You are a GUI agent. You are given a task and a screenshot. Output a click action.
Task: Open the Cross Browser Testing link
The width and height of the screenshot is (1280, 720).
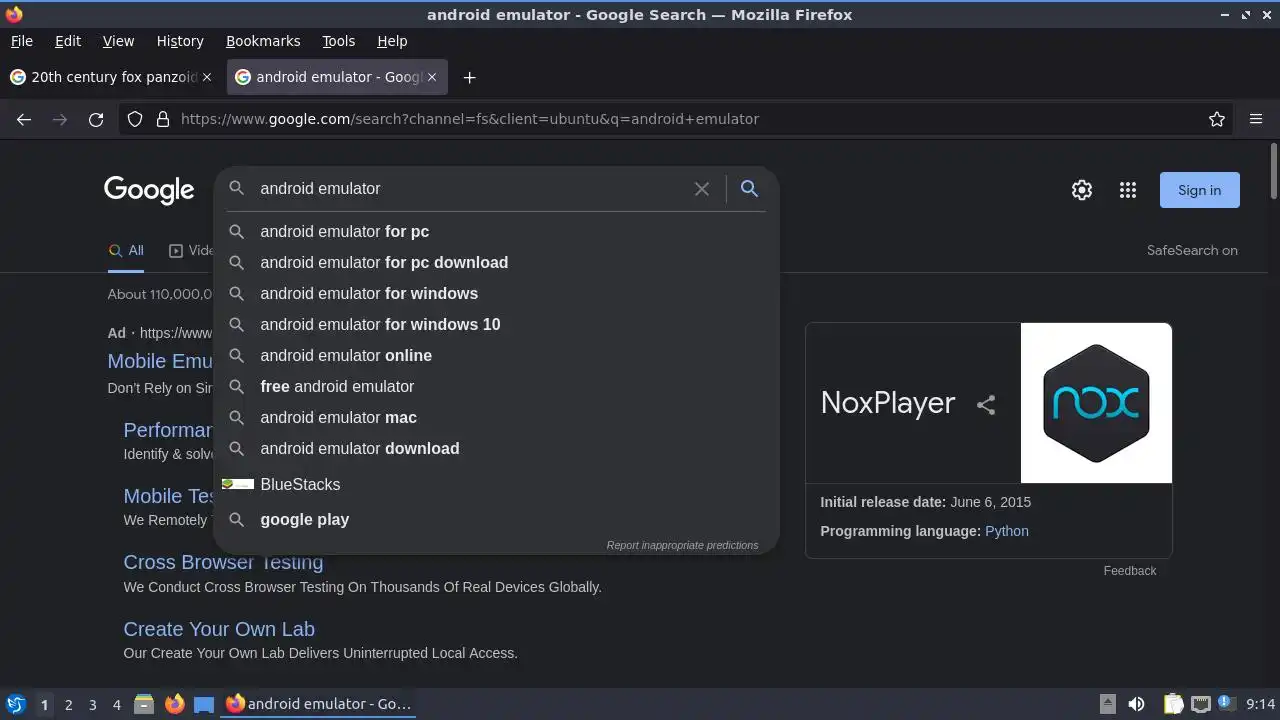coord(223,562)
